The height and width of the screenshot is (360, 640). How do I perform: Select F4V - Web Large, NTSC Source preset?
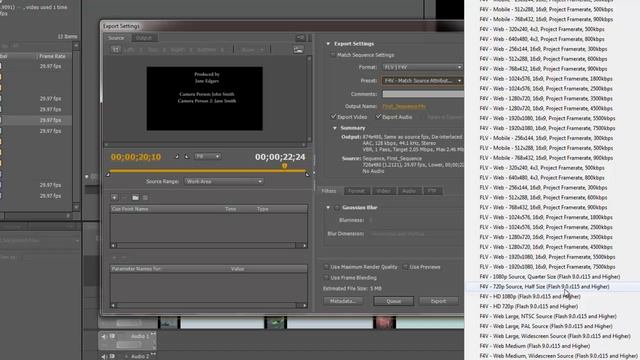click(548, 316)
